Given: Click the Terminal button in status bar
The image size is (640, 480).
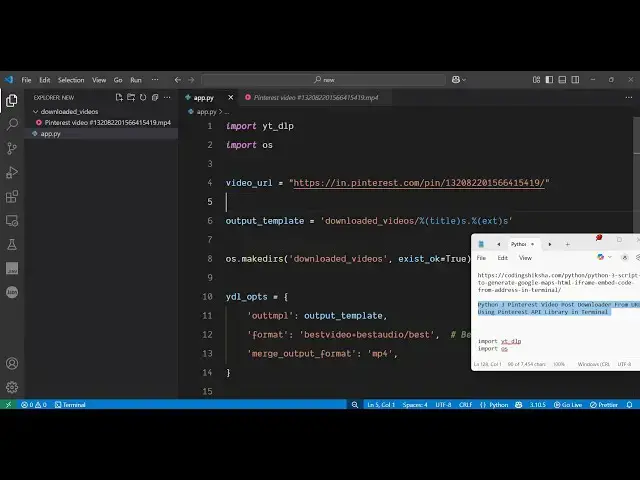Looking at the screenshot, I should click(70, 404).
